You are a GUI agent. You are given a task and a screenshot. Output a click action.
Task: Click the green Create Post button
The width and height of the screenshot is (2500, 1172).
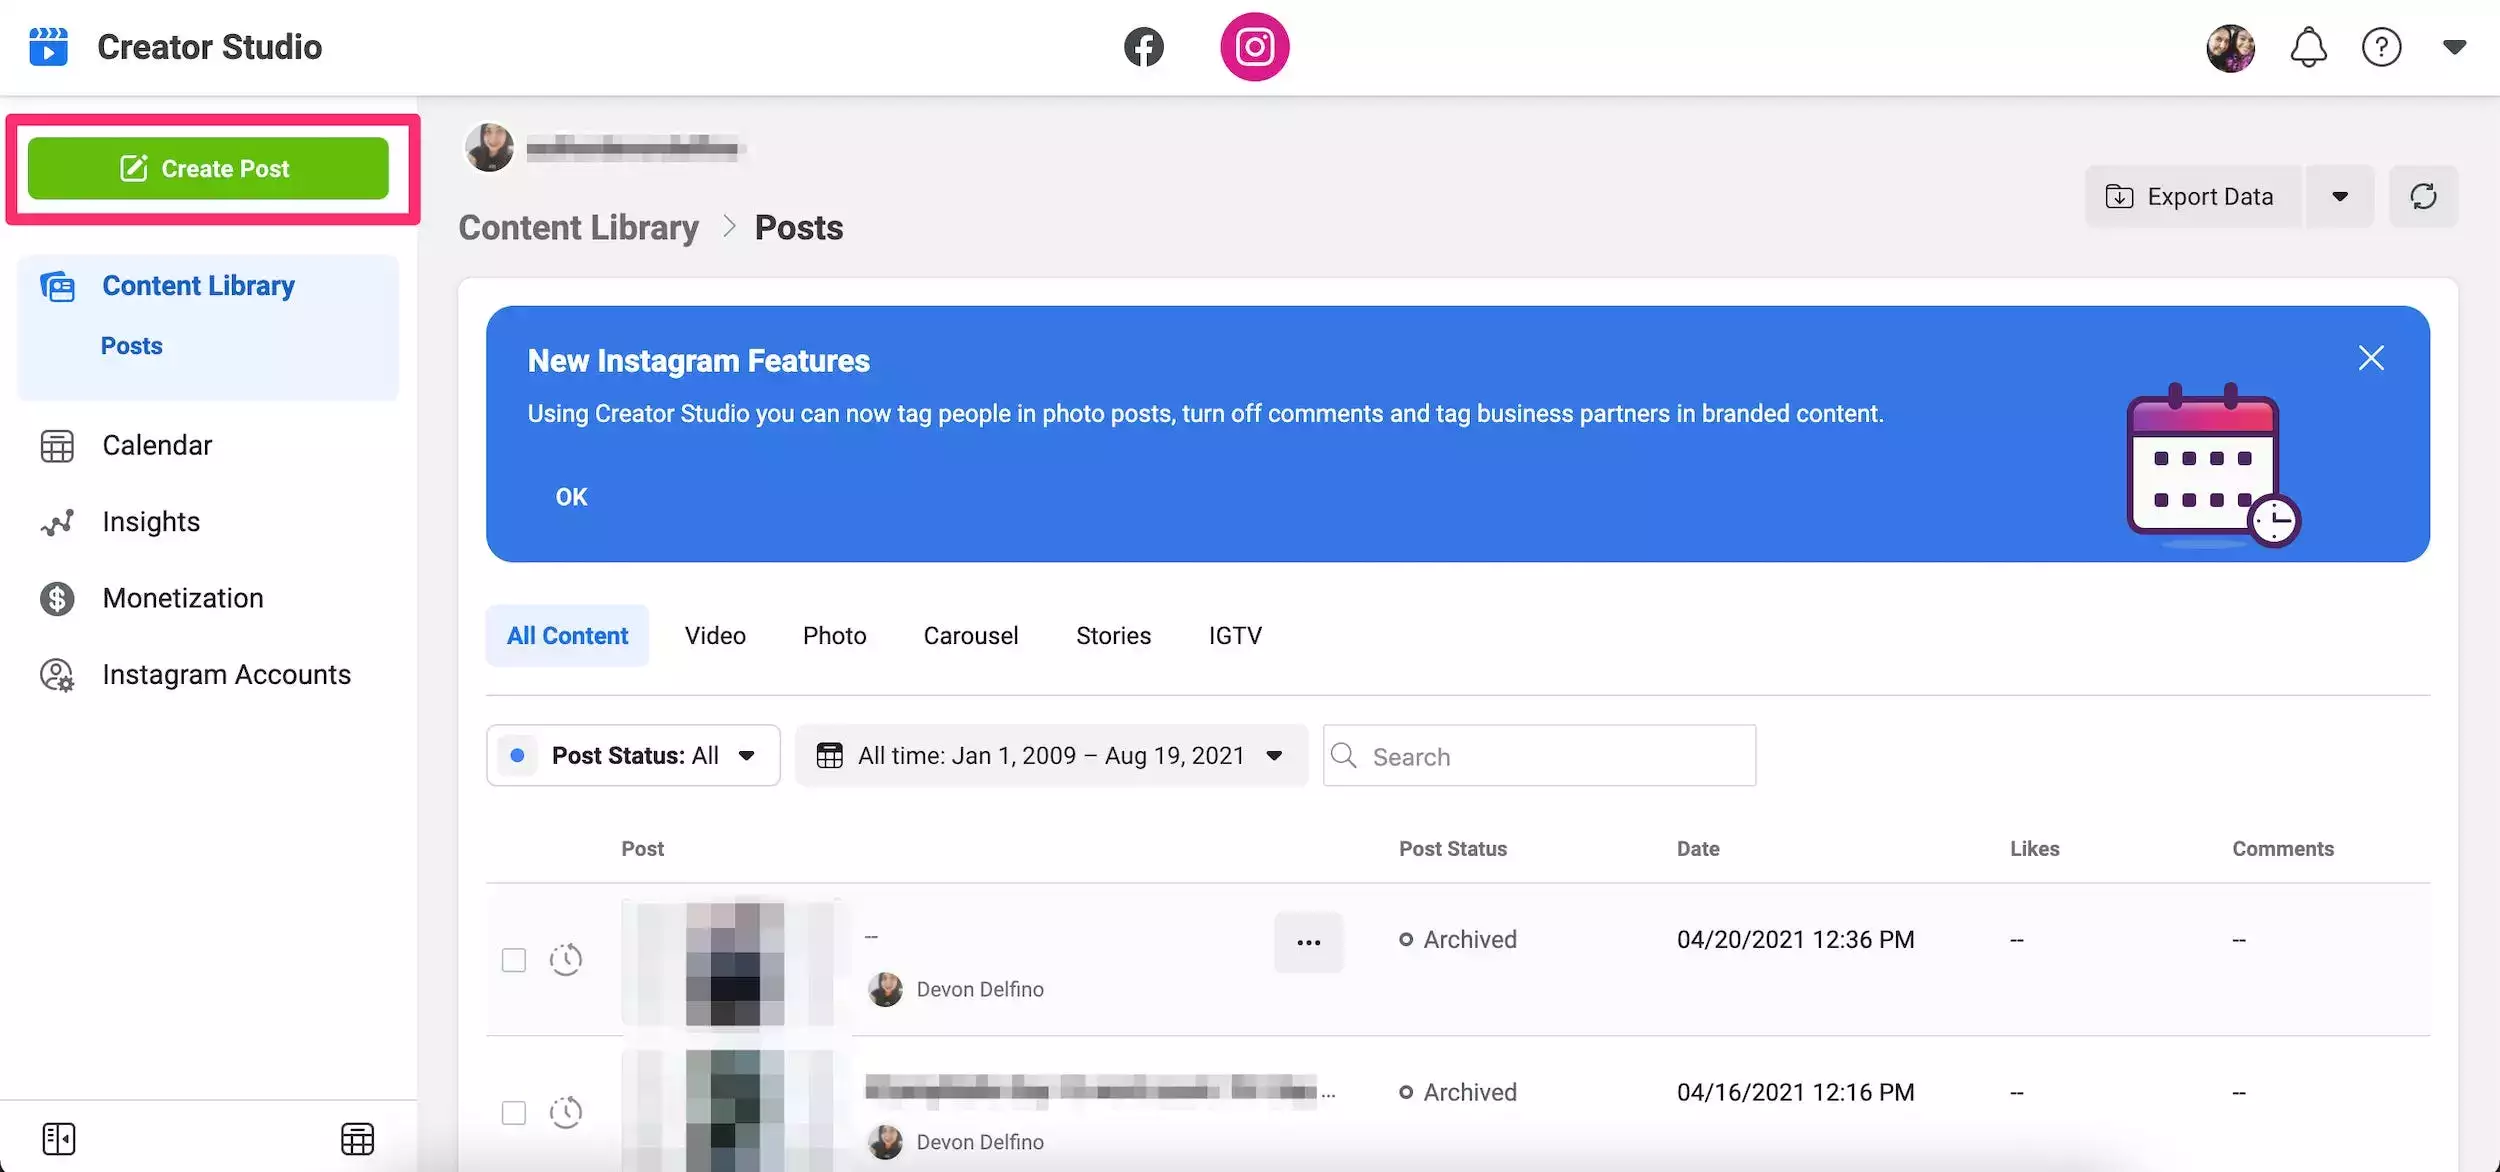208,168
